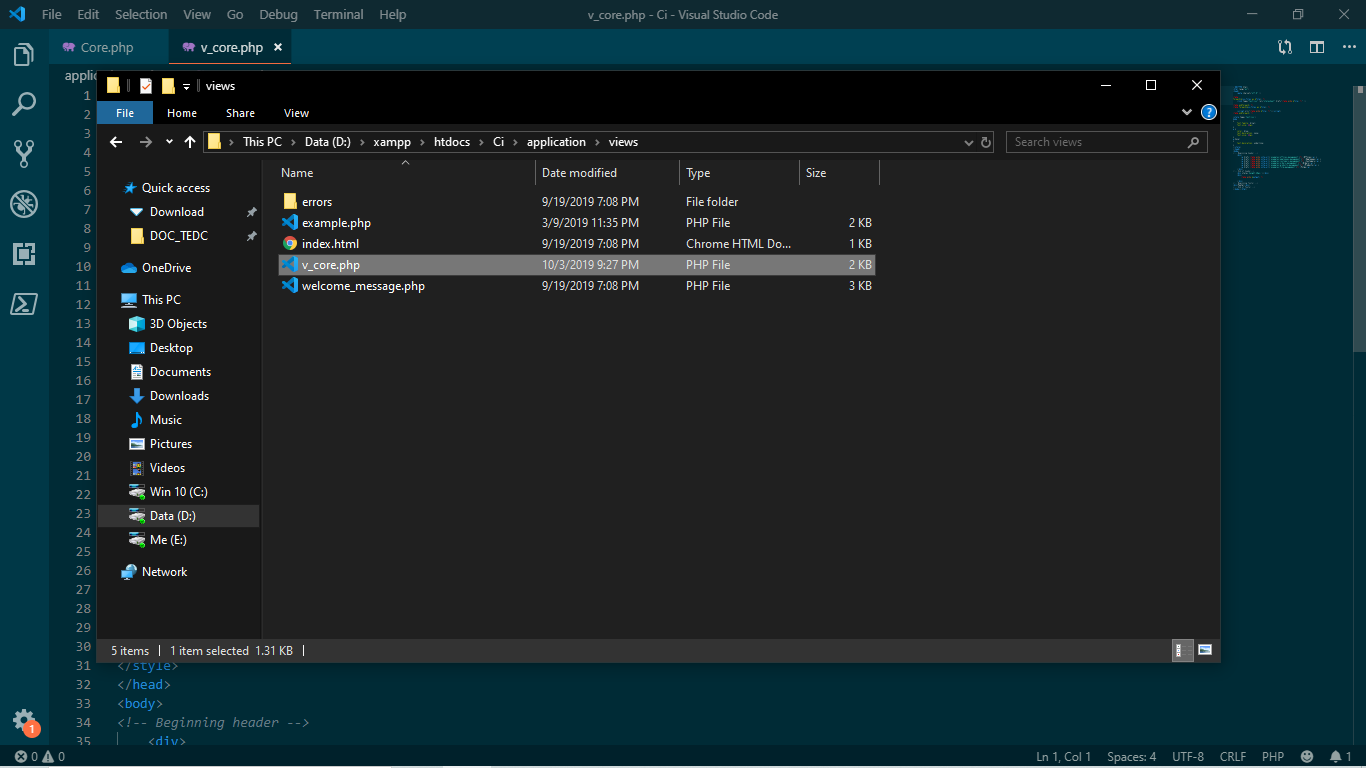1366x768 pixels.
Task: Click the pin icon next to DOC_TEDC
Action: [x=251, y=236]
